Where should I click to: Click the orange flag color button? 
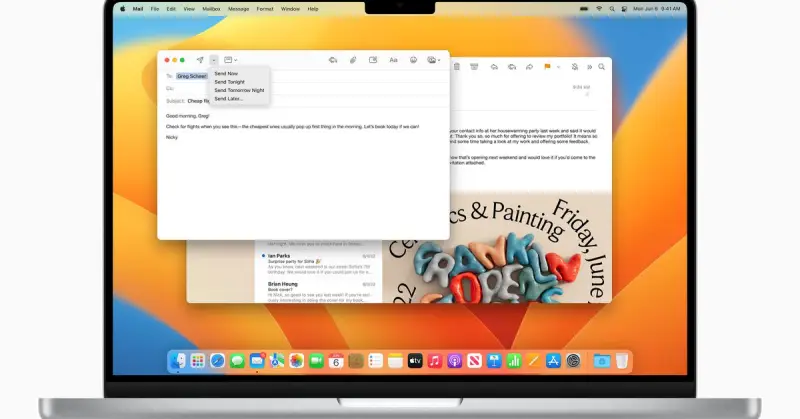pyautogui.click(x=546, y=67)
